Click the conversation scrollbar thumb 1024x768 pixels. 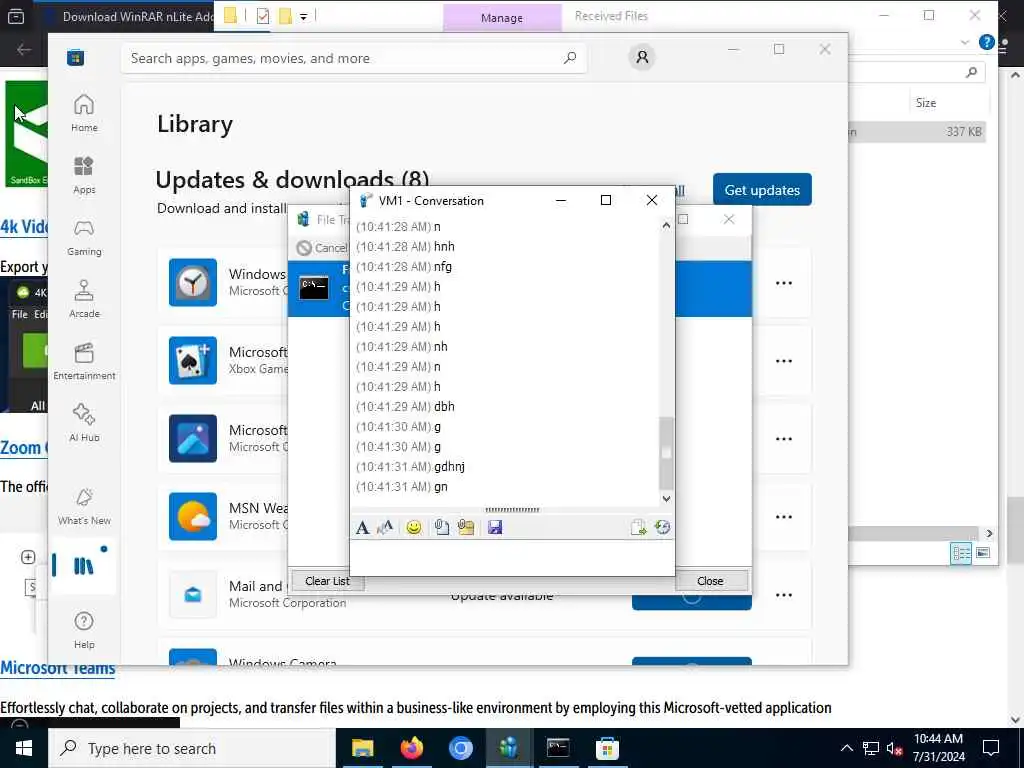(x=666, y=453)
